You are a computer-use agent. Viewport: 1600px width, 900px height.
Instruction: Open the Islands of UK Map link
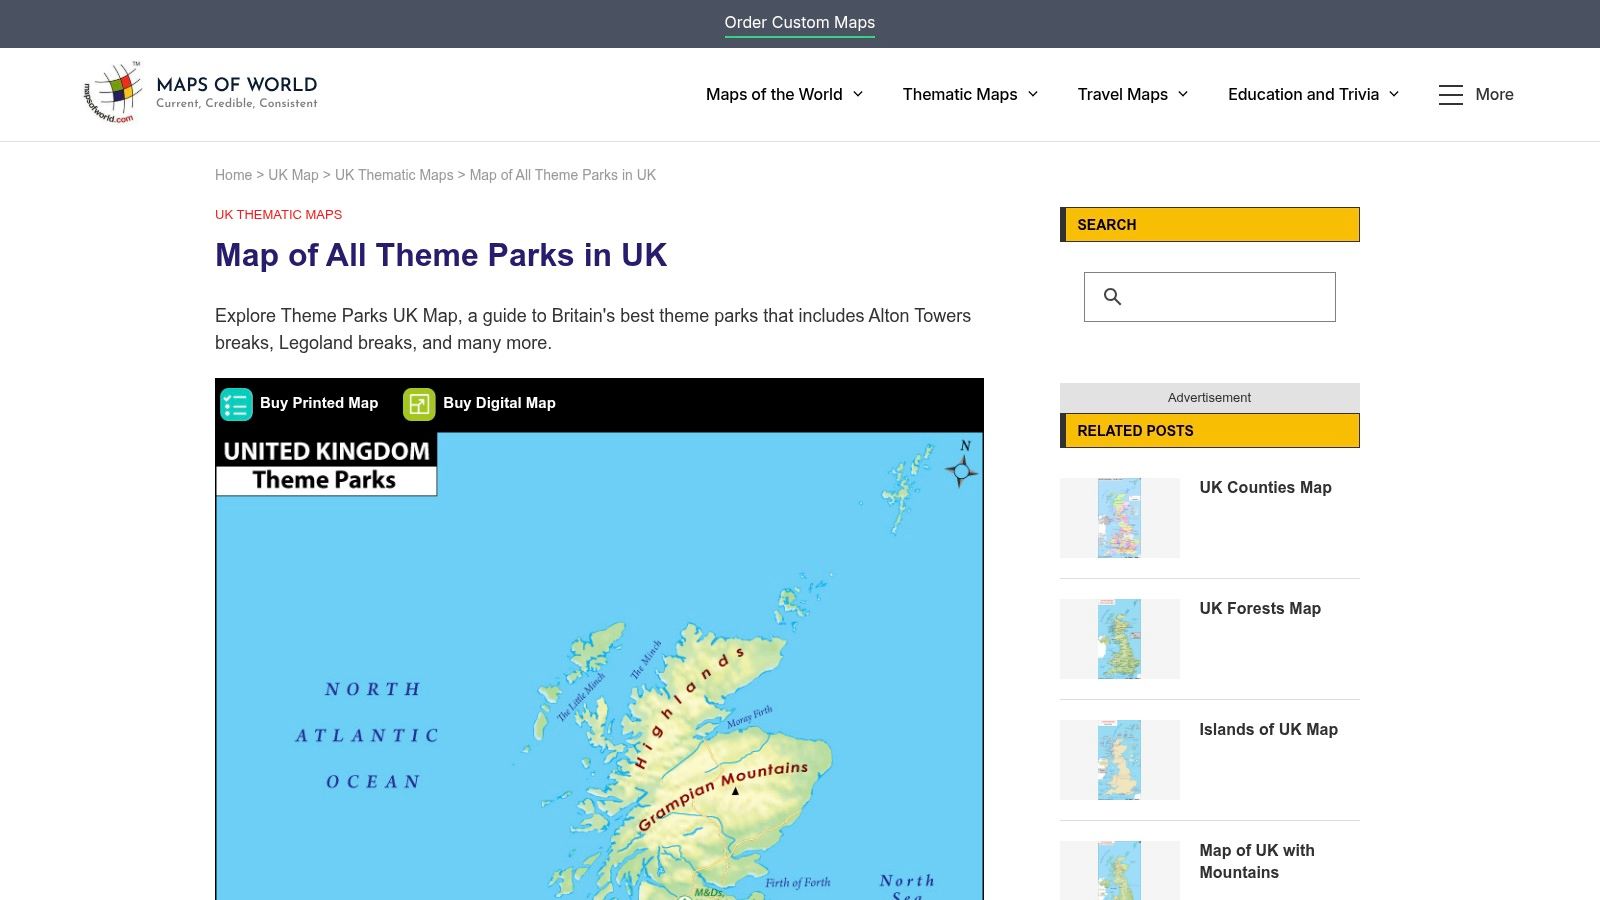tap(1267, 729)
